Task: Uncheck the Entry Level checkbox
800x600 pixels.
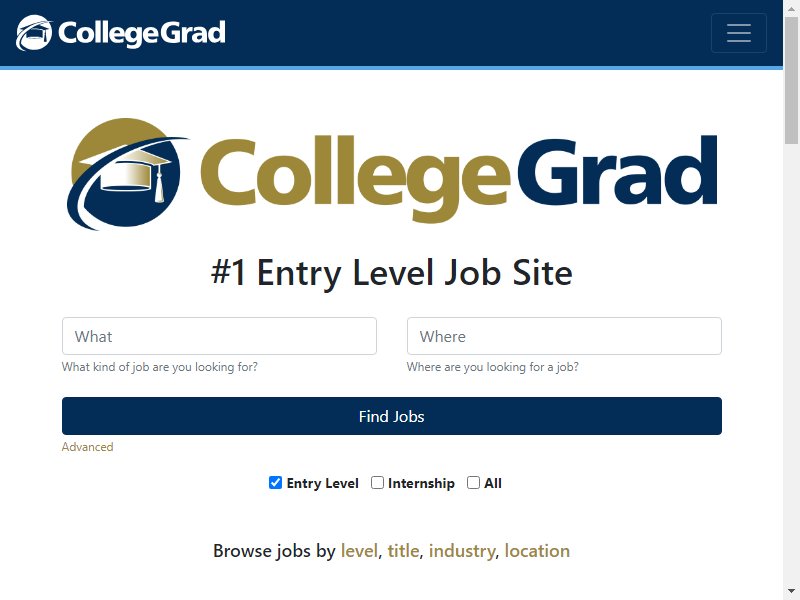Action: [276, 483]
